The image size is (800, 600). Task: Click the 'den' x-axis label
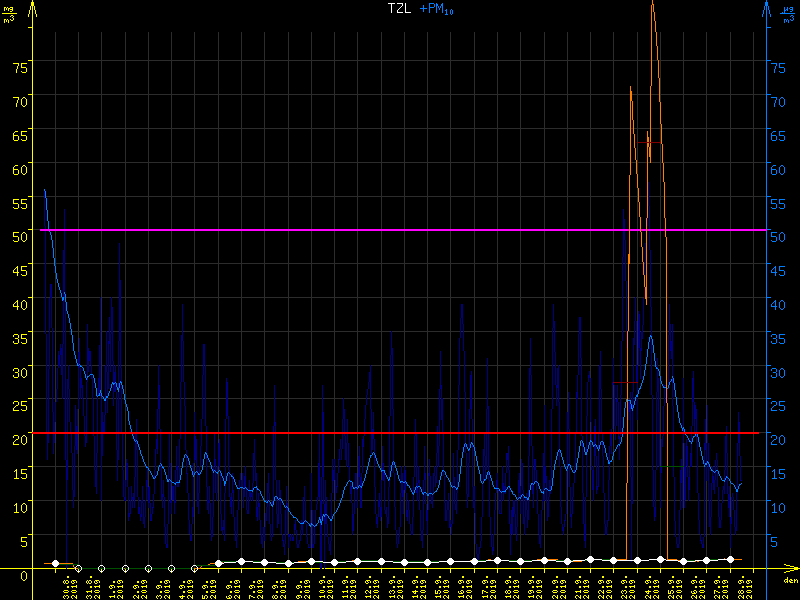pos(790,581)
